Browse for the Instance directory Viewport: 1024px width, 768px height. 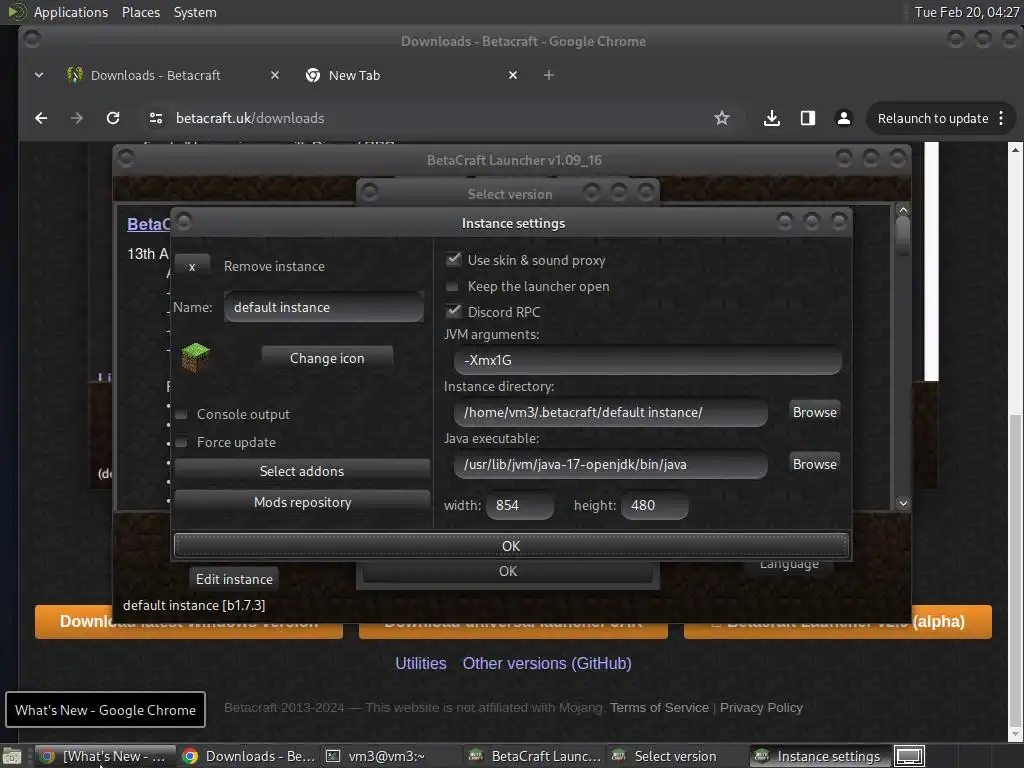[x=814, y=412]
